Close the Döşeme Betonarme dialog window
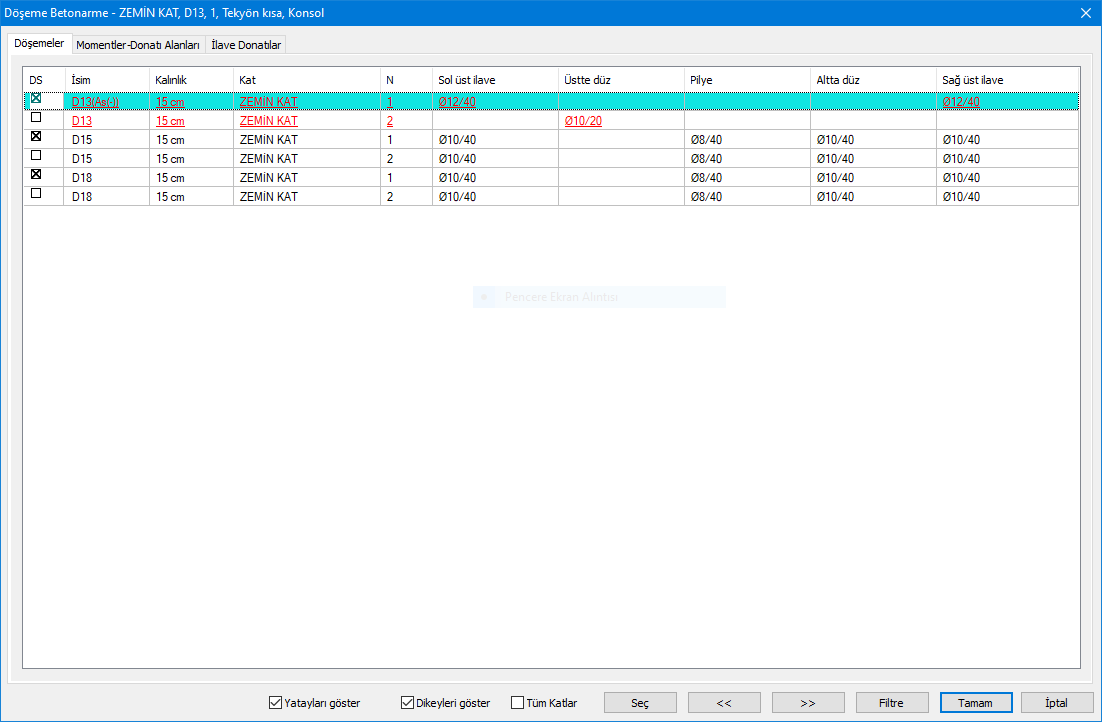This screenshot has width=1102, height=722. pos(1085,13)
